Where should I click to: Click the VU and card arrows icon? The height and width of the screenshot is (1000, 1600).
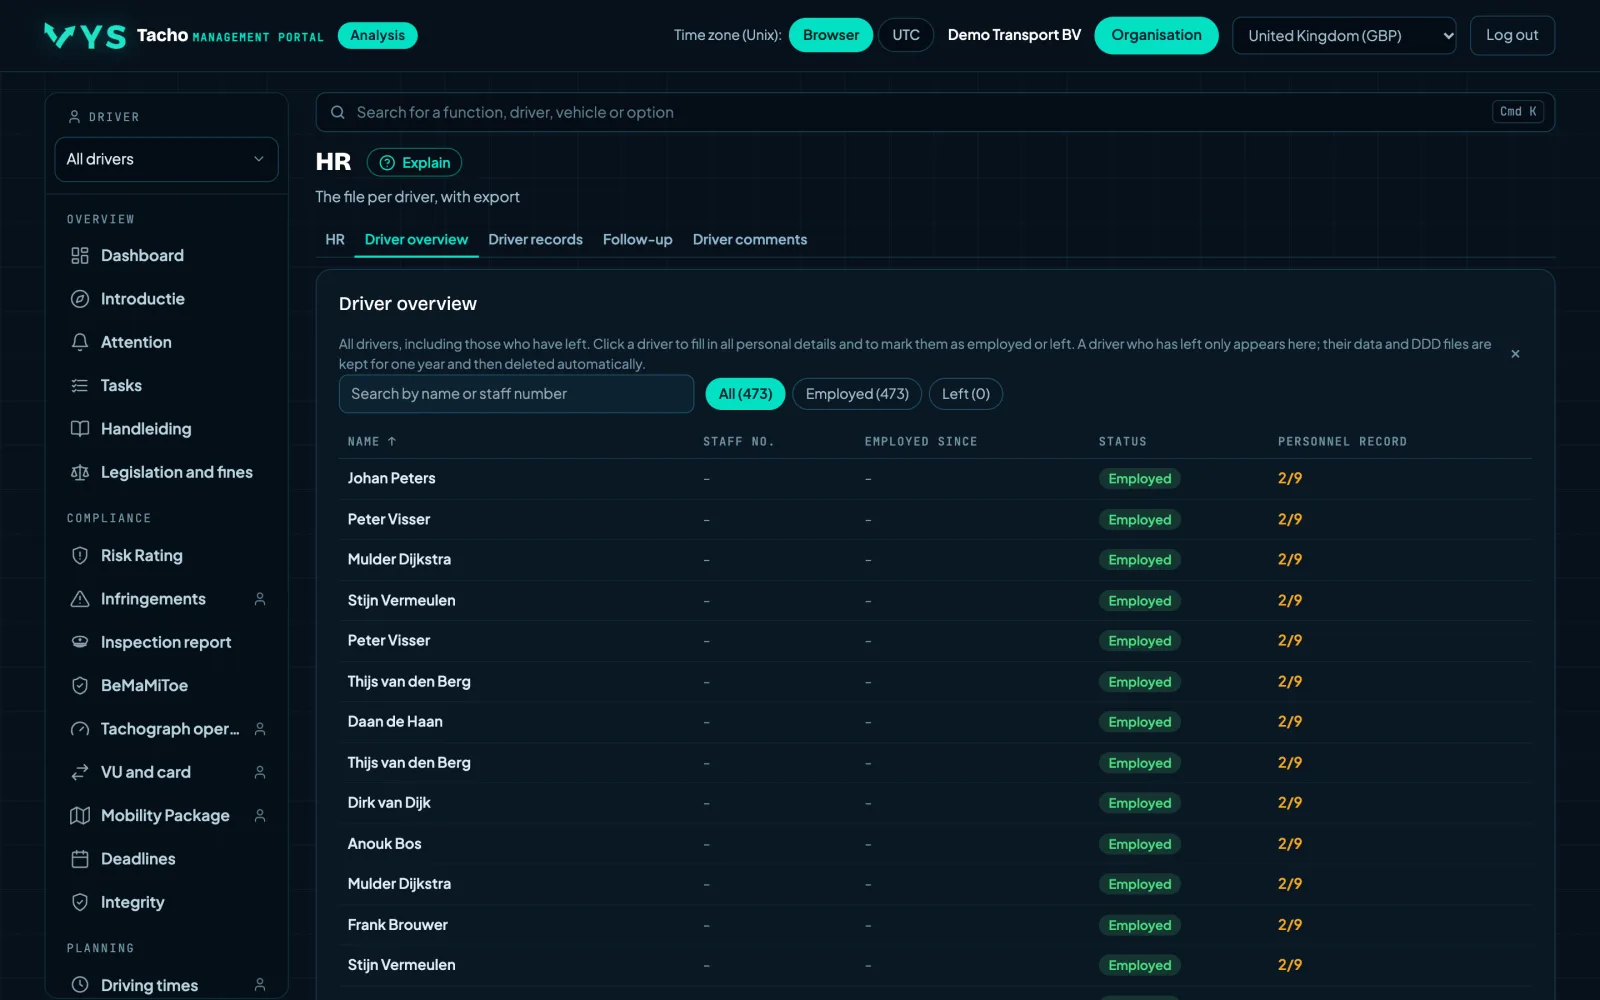(x=80, y=772)
